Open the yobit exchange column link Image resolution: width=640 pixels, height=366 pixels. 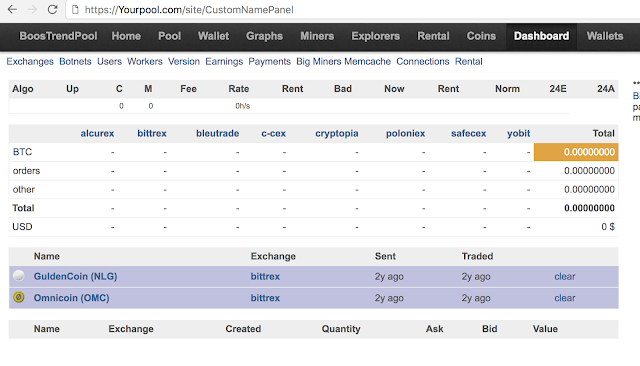tap(518, 133)
